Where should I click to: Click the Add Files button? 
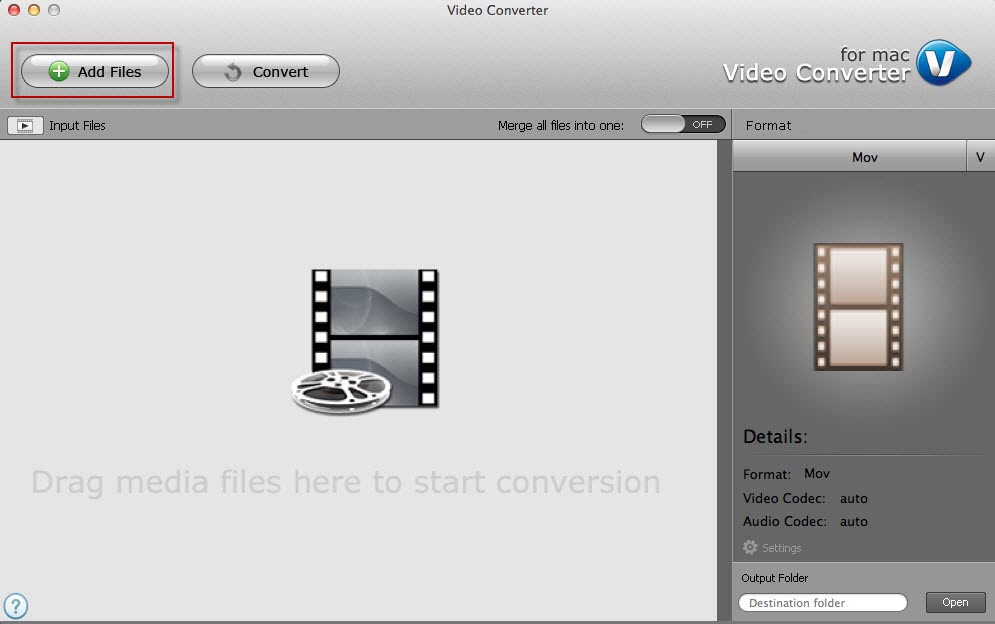click(93, 71)
